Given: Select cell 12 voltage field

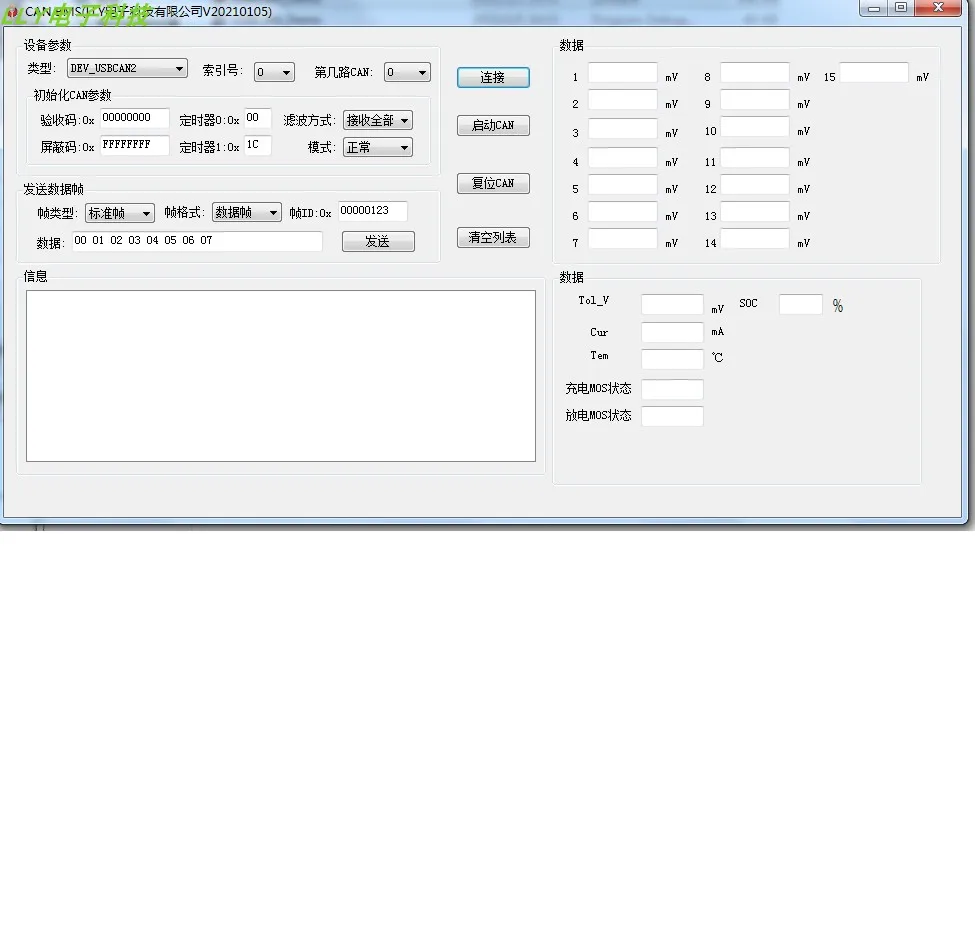Looking at the screenshot, I should (755, 185).
